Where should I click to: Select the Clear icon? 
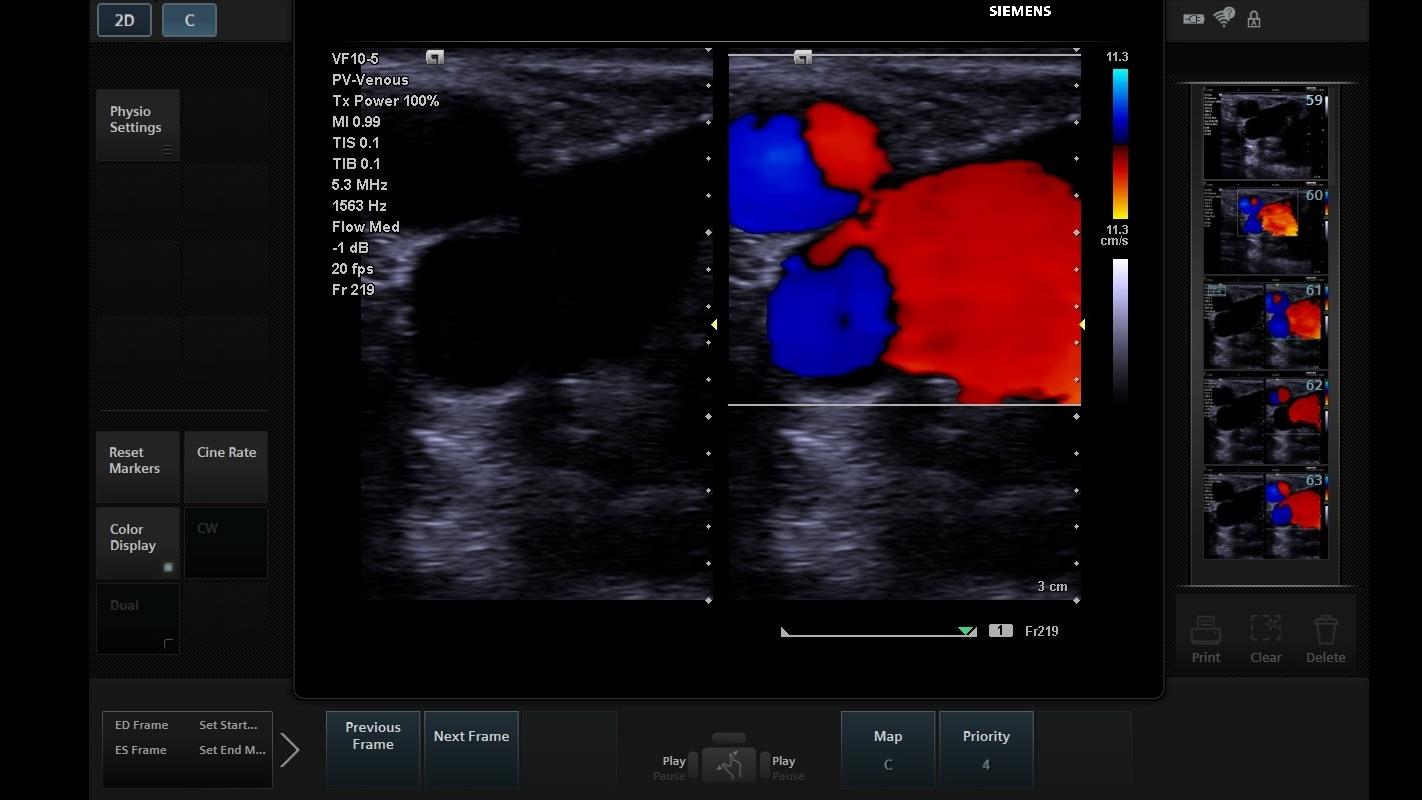(x=1265, y=631)
